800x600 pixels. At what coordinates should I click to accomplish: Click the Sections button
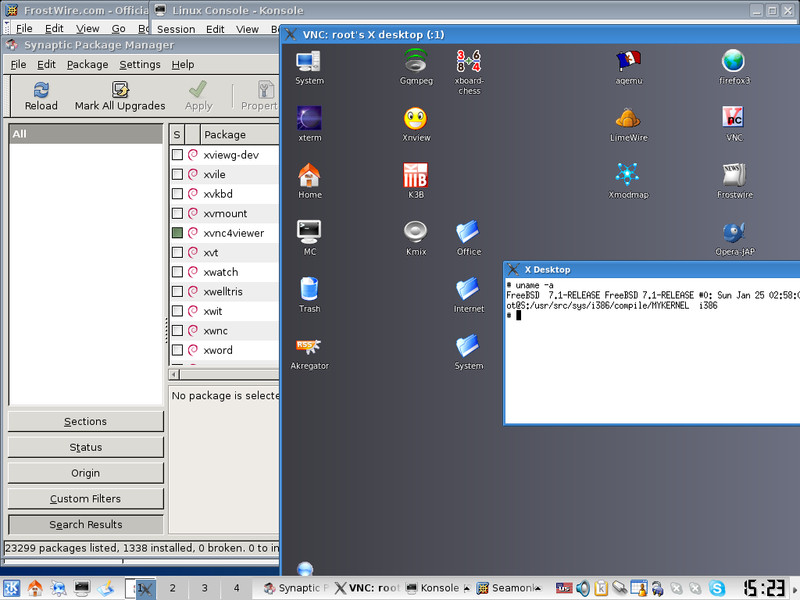coord(86,421)
